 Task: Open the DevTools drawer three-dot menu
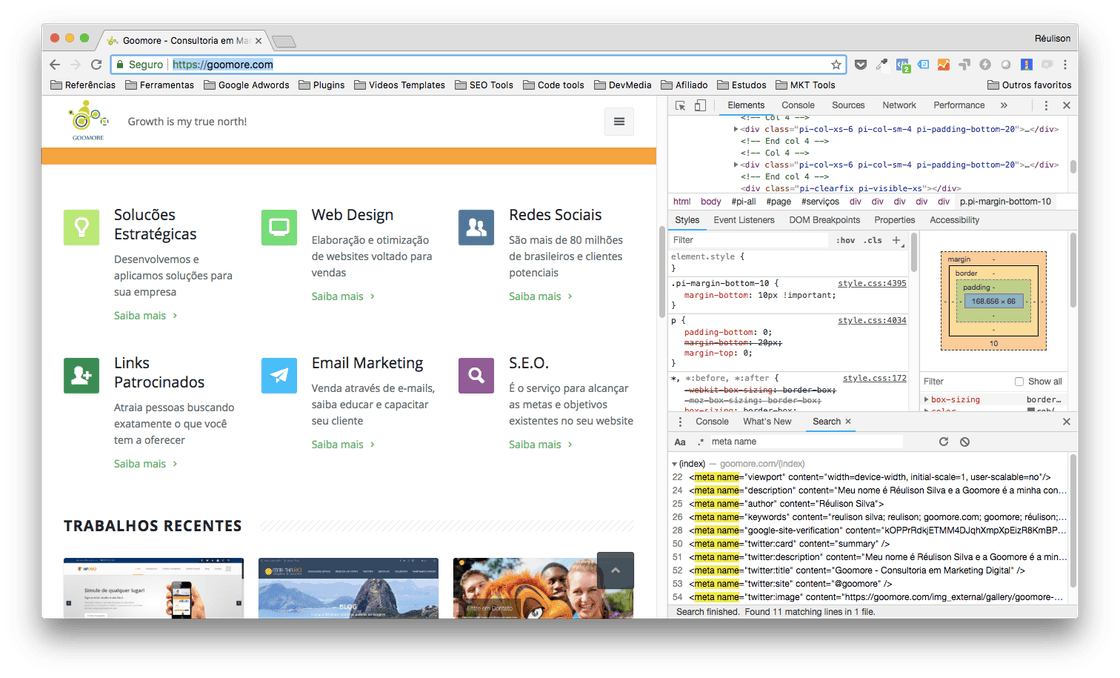coord(680,422)
